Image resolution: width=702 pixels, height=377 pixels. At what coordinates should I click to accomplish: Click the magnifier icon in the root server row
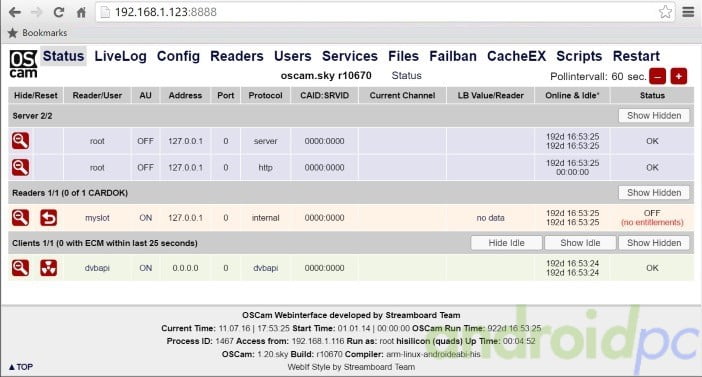[21, 141]
